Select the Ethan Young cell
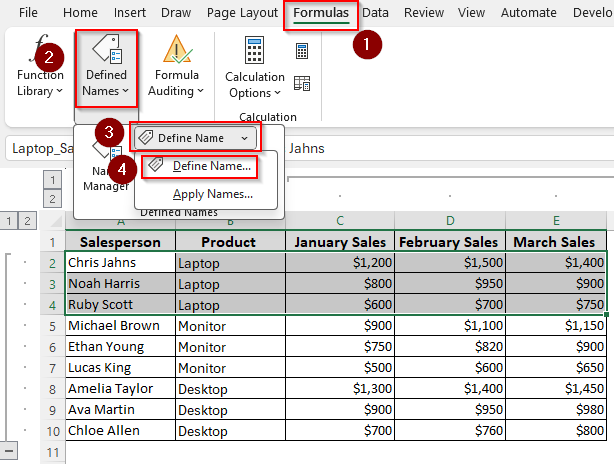Screen dimensions: 614x464 pos(120,347)
